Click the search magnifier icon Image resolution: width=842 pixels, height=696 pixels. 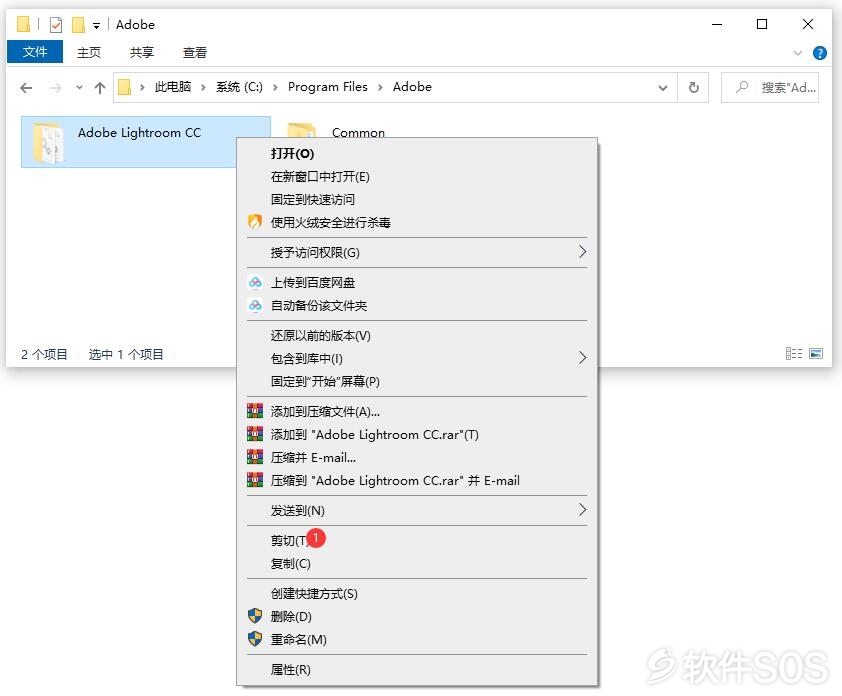(742, 87)
